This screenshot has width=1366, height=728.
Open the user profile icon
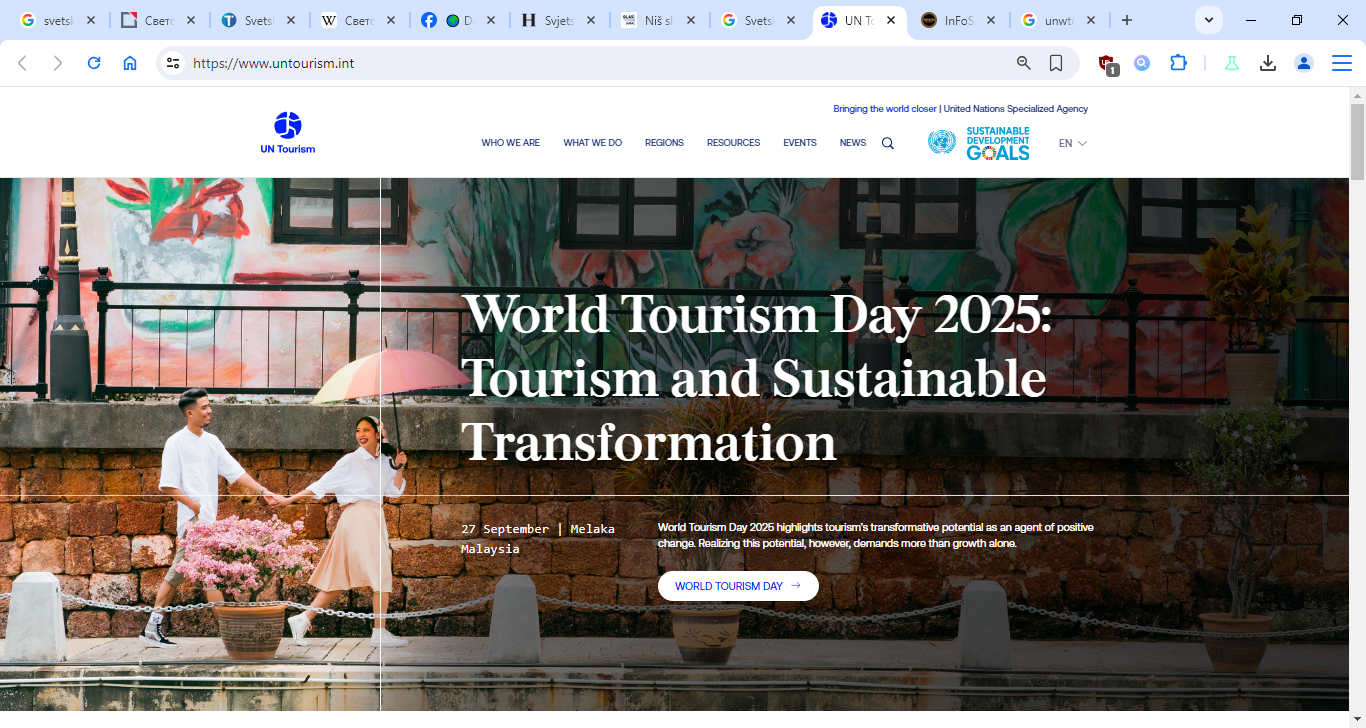pyautogui.click(x=1304, y=63)
